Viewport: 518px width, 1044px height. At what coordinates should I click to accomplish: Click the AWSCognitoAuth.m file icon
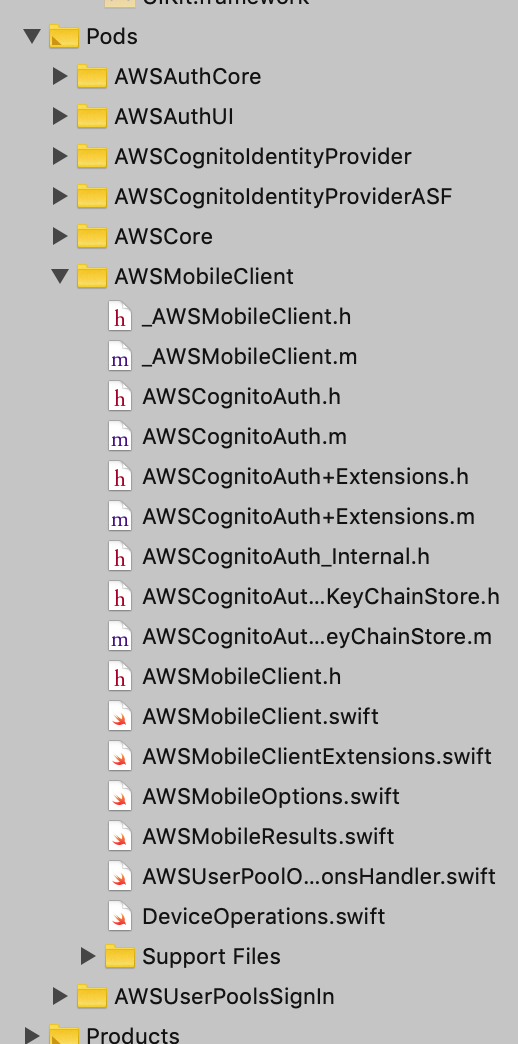pos(120,437)
